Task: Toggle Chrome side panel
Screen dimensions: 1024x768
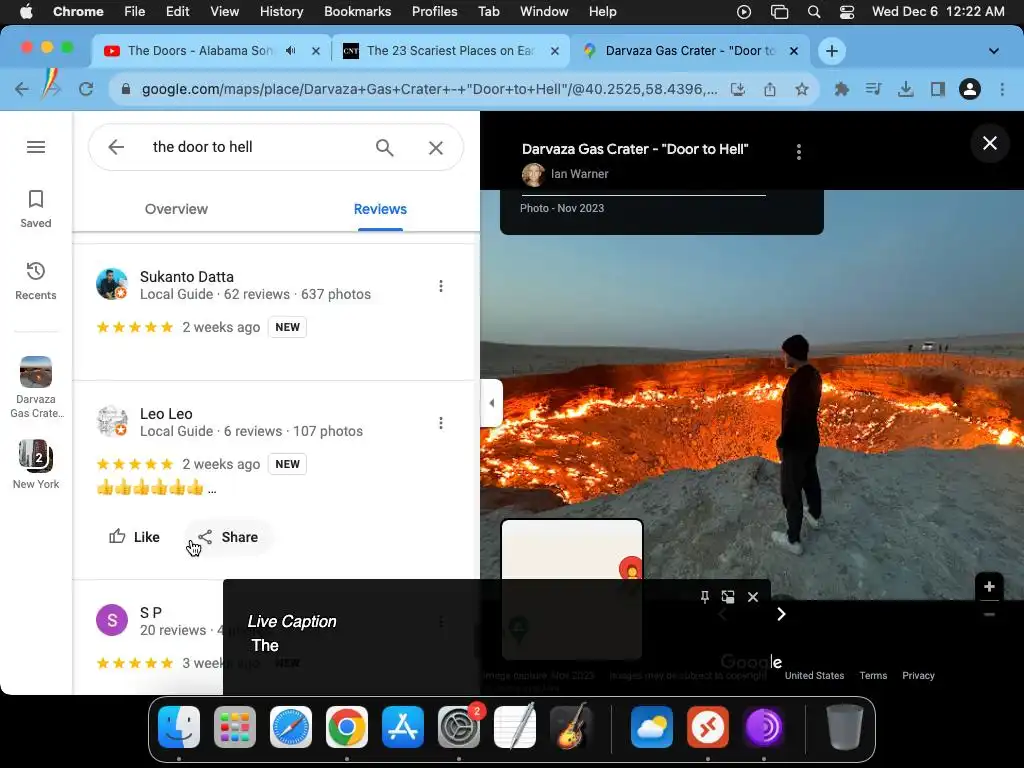Action: pos(938,89)
